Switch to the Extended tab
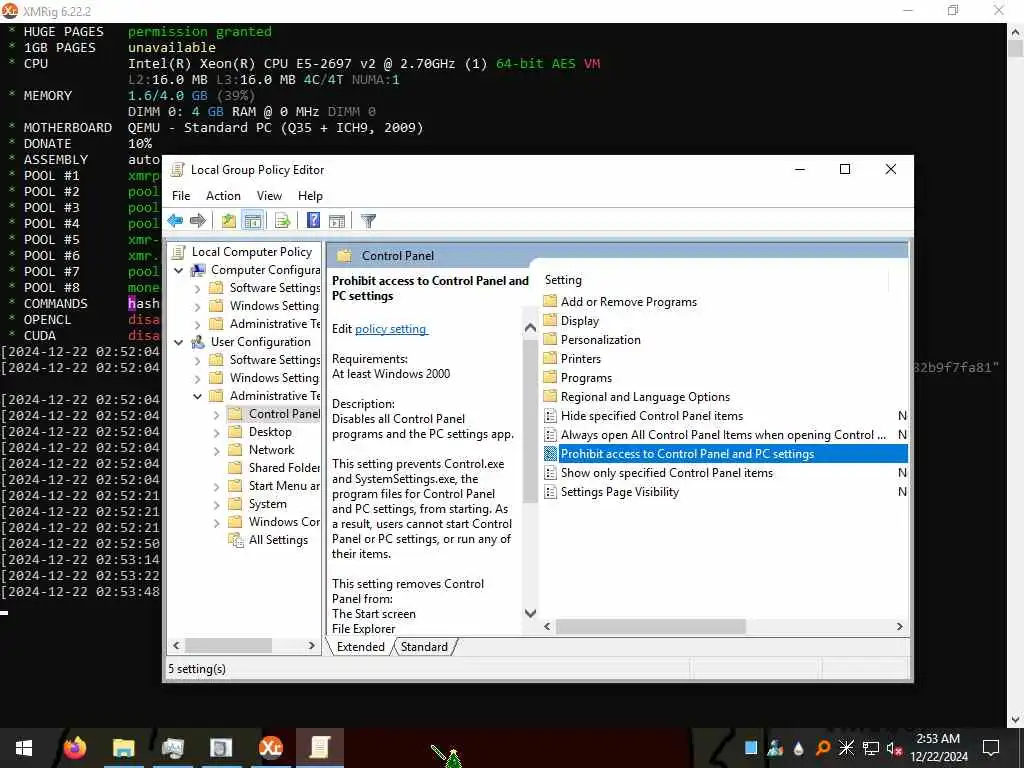 pyautogui.click(x=360, y=647)
